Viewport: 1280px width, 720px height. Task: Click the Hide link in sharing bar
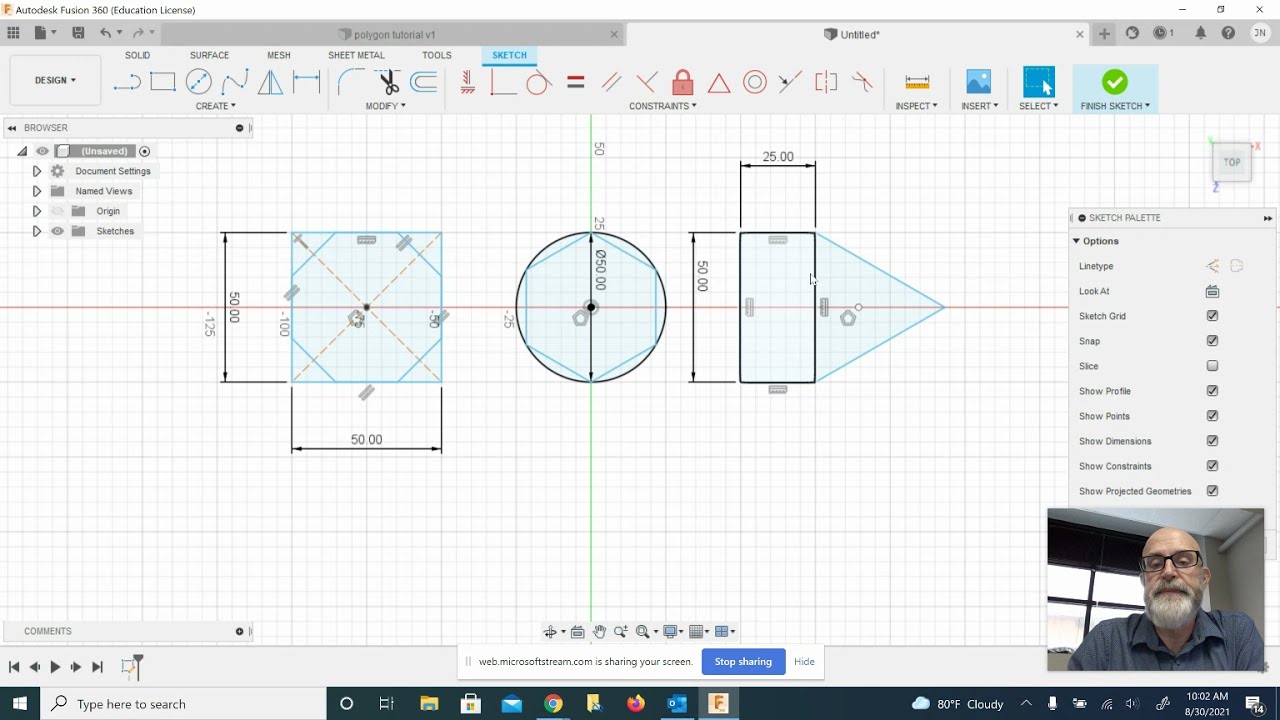click(804, 661)
